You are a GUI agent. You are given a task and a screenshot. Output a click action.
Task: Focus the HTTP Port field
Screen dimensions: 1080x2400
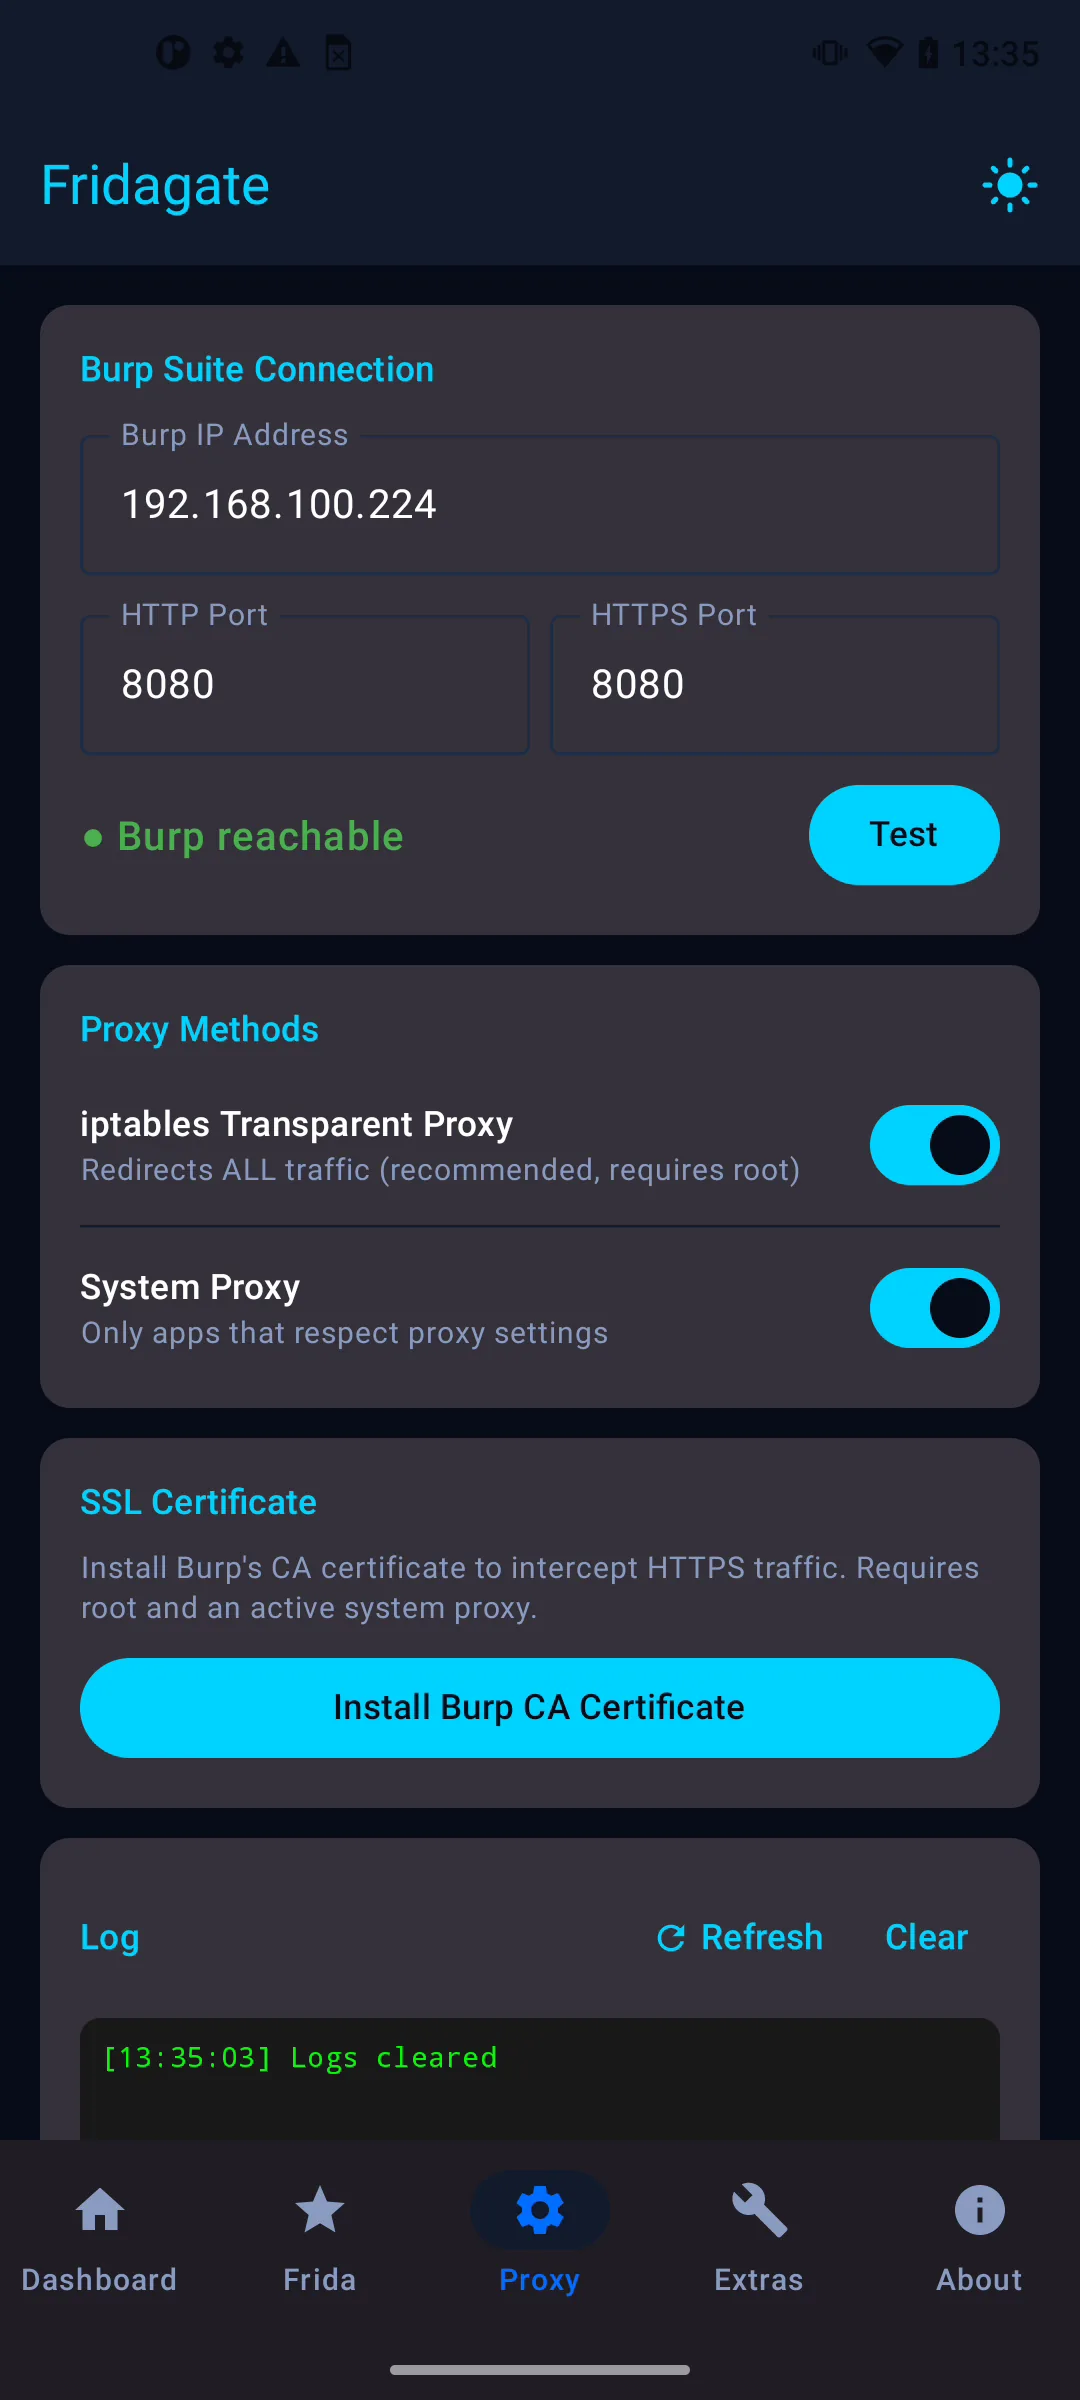coord(305,684)
